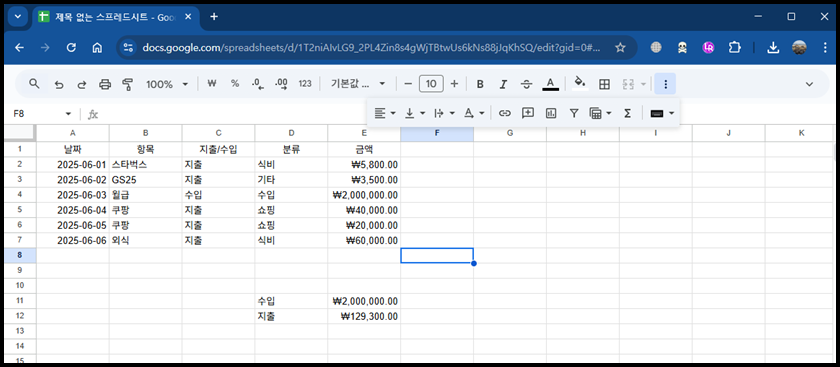Screen dimensions: 840x367
Task: Select the column F header
Action: coord(437,133)
